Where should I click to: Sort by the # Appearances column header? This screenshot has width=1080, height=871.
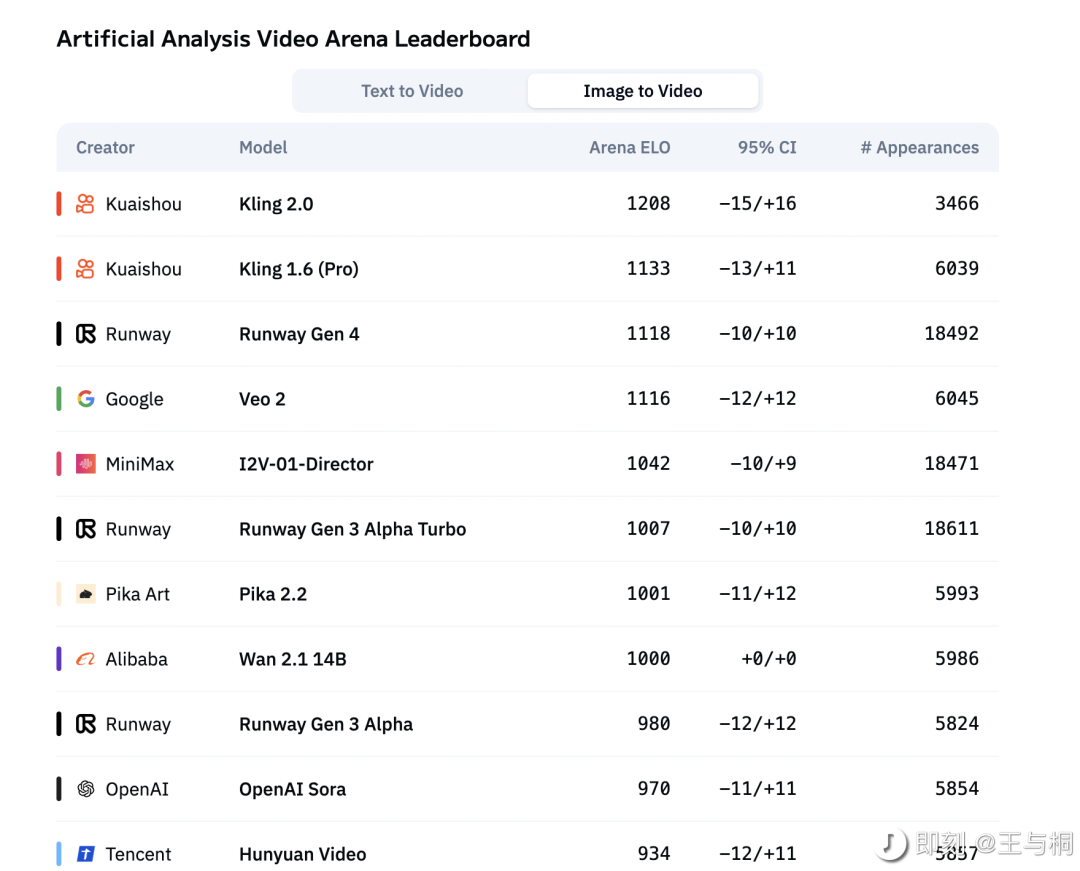[920, 147]
